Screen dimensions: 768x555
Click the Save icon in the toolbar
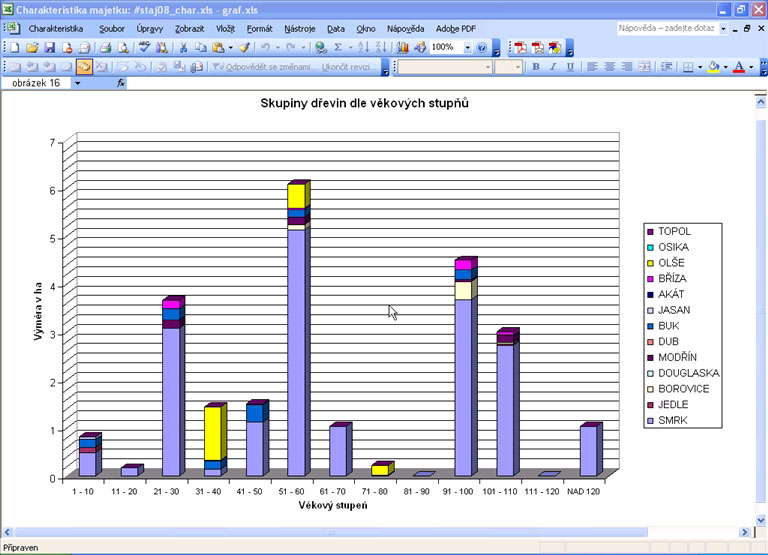pyautogui.click(x=49, y=47)
